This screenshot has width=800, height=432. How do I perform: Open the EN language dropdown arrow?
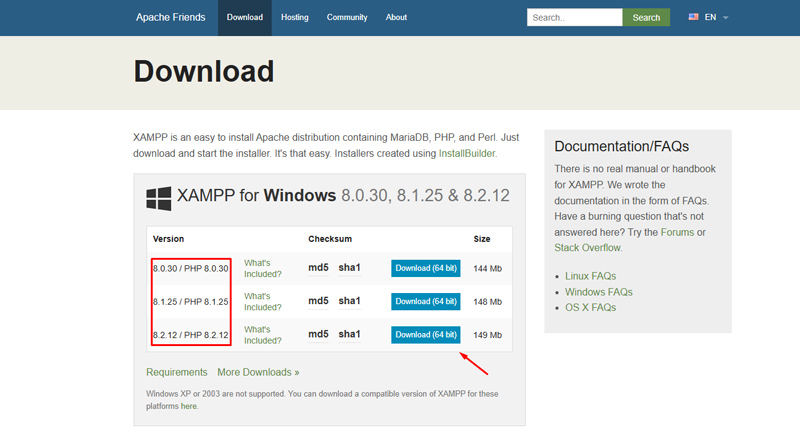(726, 17)
